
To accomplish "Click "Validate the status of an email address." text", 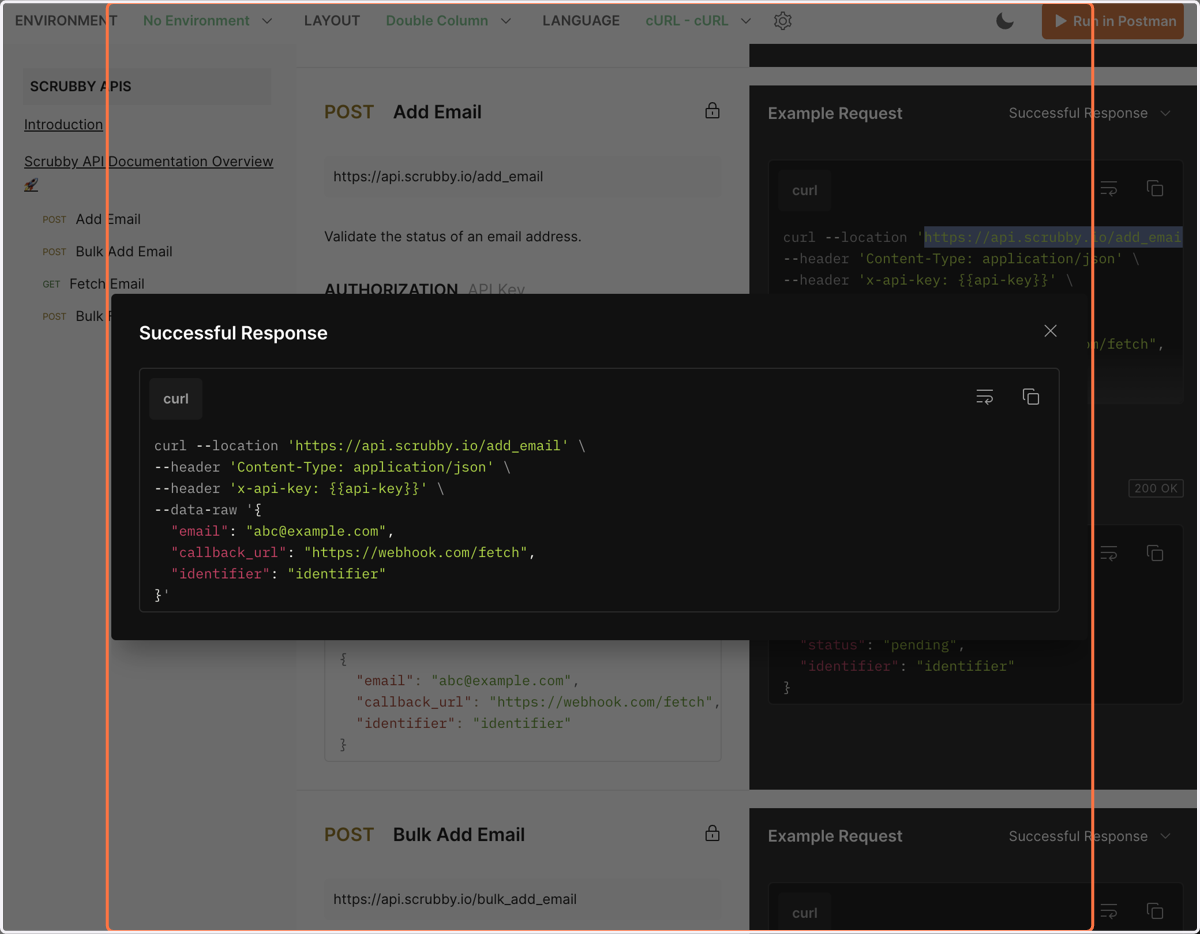I will [x=452, y=237].
